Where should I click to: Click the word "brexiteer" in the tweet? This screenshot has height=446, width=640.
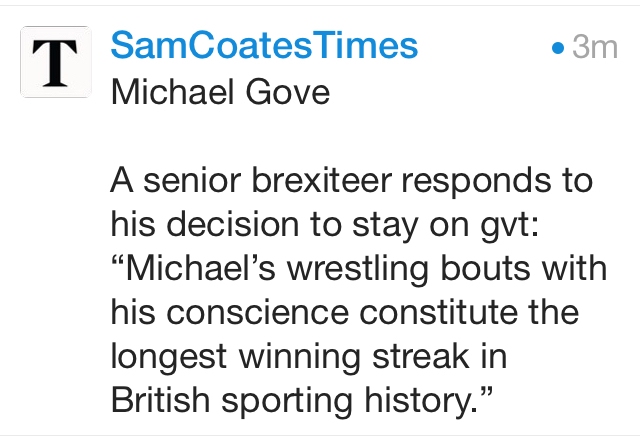[322, 180]
